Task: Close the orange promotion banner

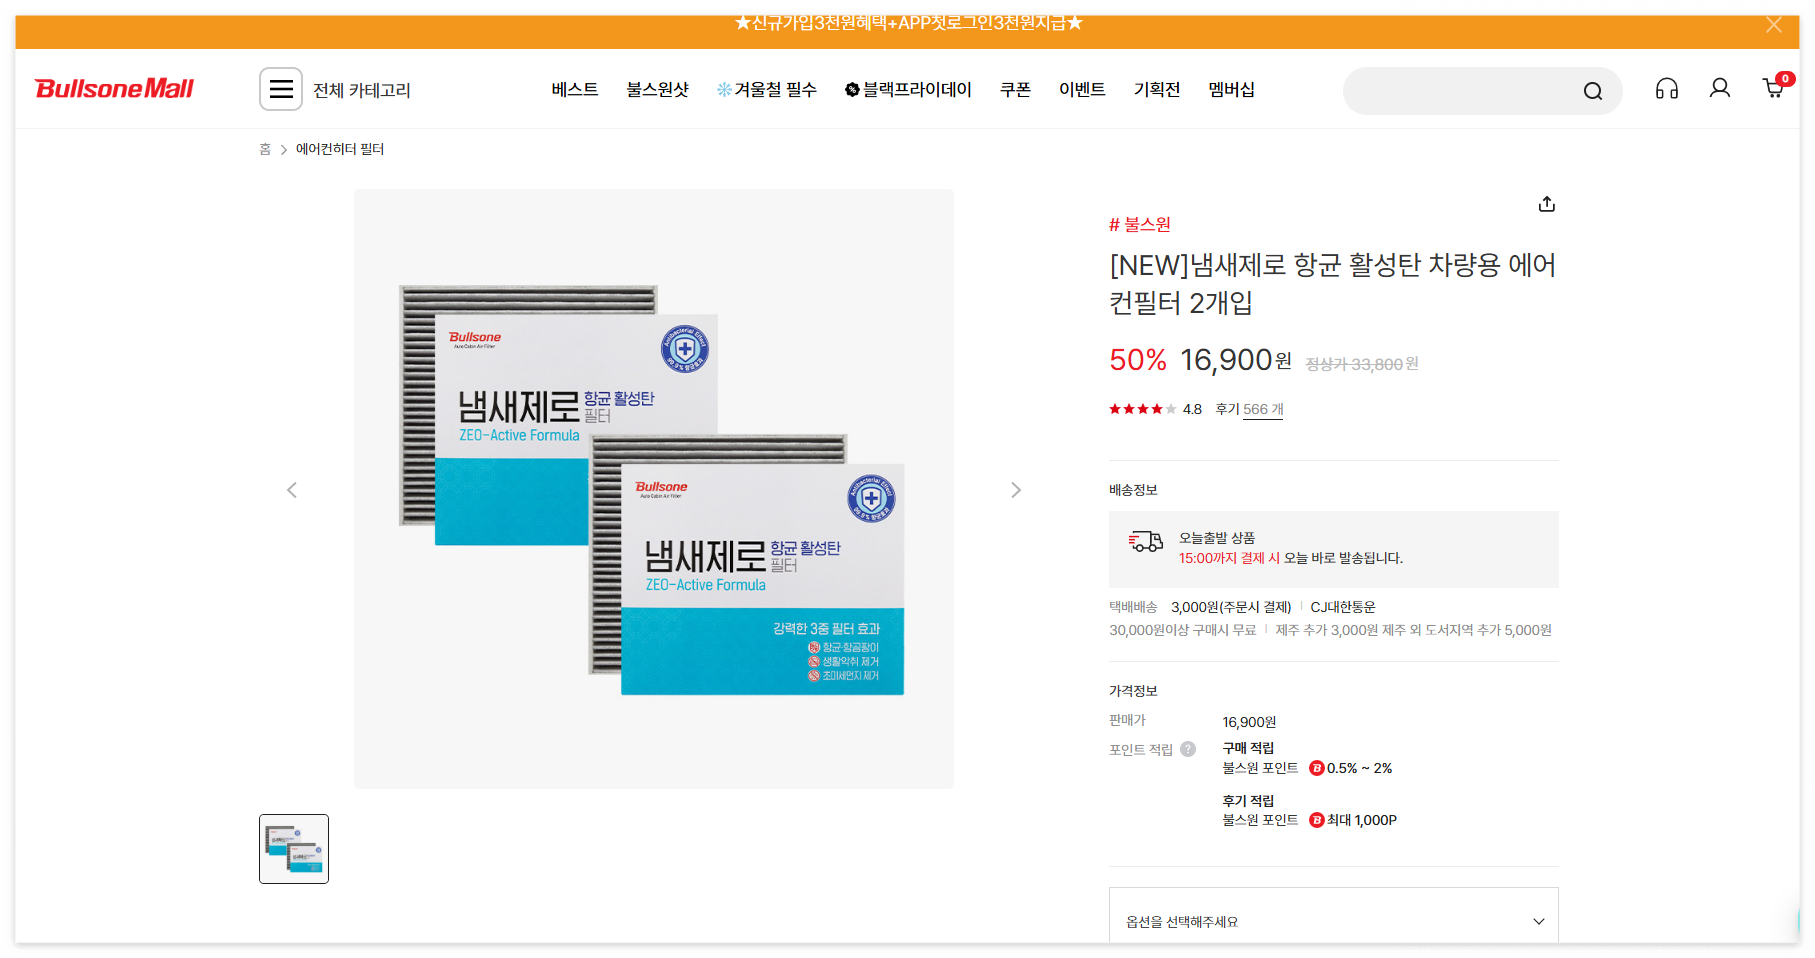Action: (x=1774, y=25)
